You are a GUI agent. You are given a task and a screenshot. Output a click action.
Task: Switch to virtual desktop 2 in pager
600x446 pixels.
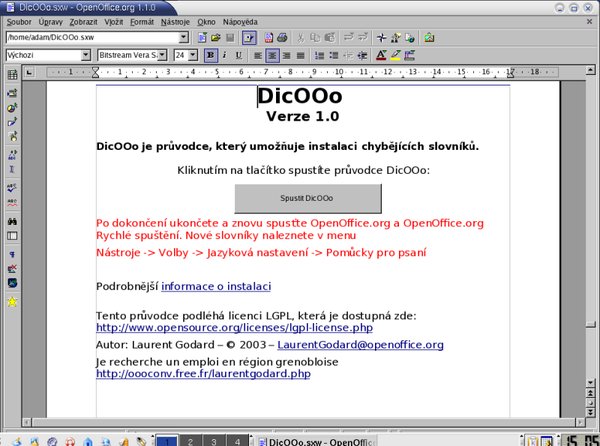coord(190,441)
